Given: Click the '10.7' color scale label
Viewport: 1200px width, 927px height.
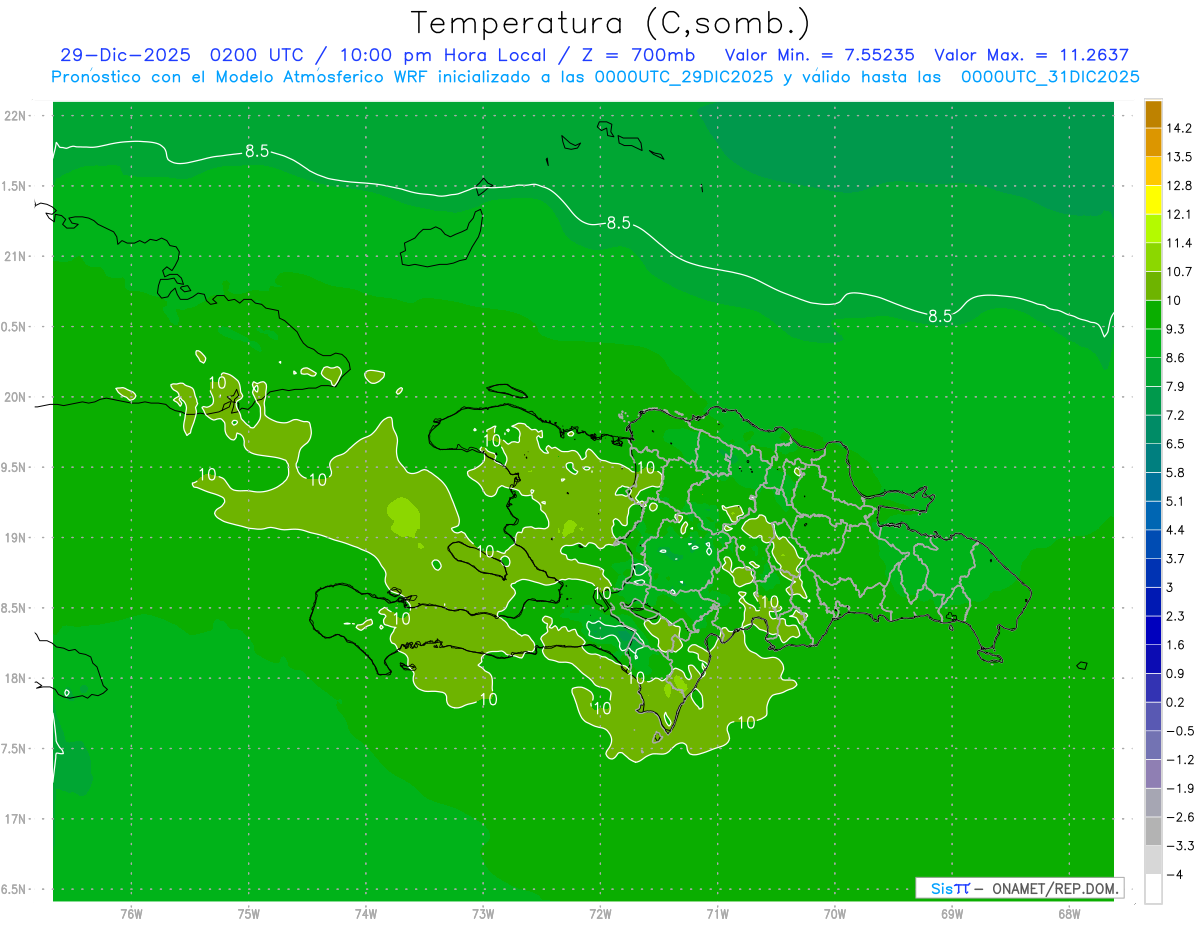Looking at the screenshot, I should (x=1180, y=272).
